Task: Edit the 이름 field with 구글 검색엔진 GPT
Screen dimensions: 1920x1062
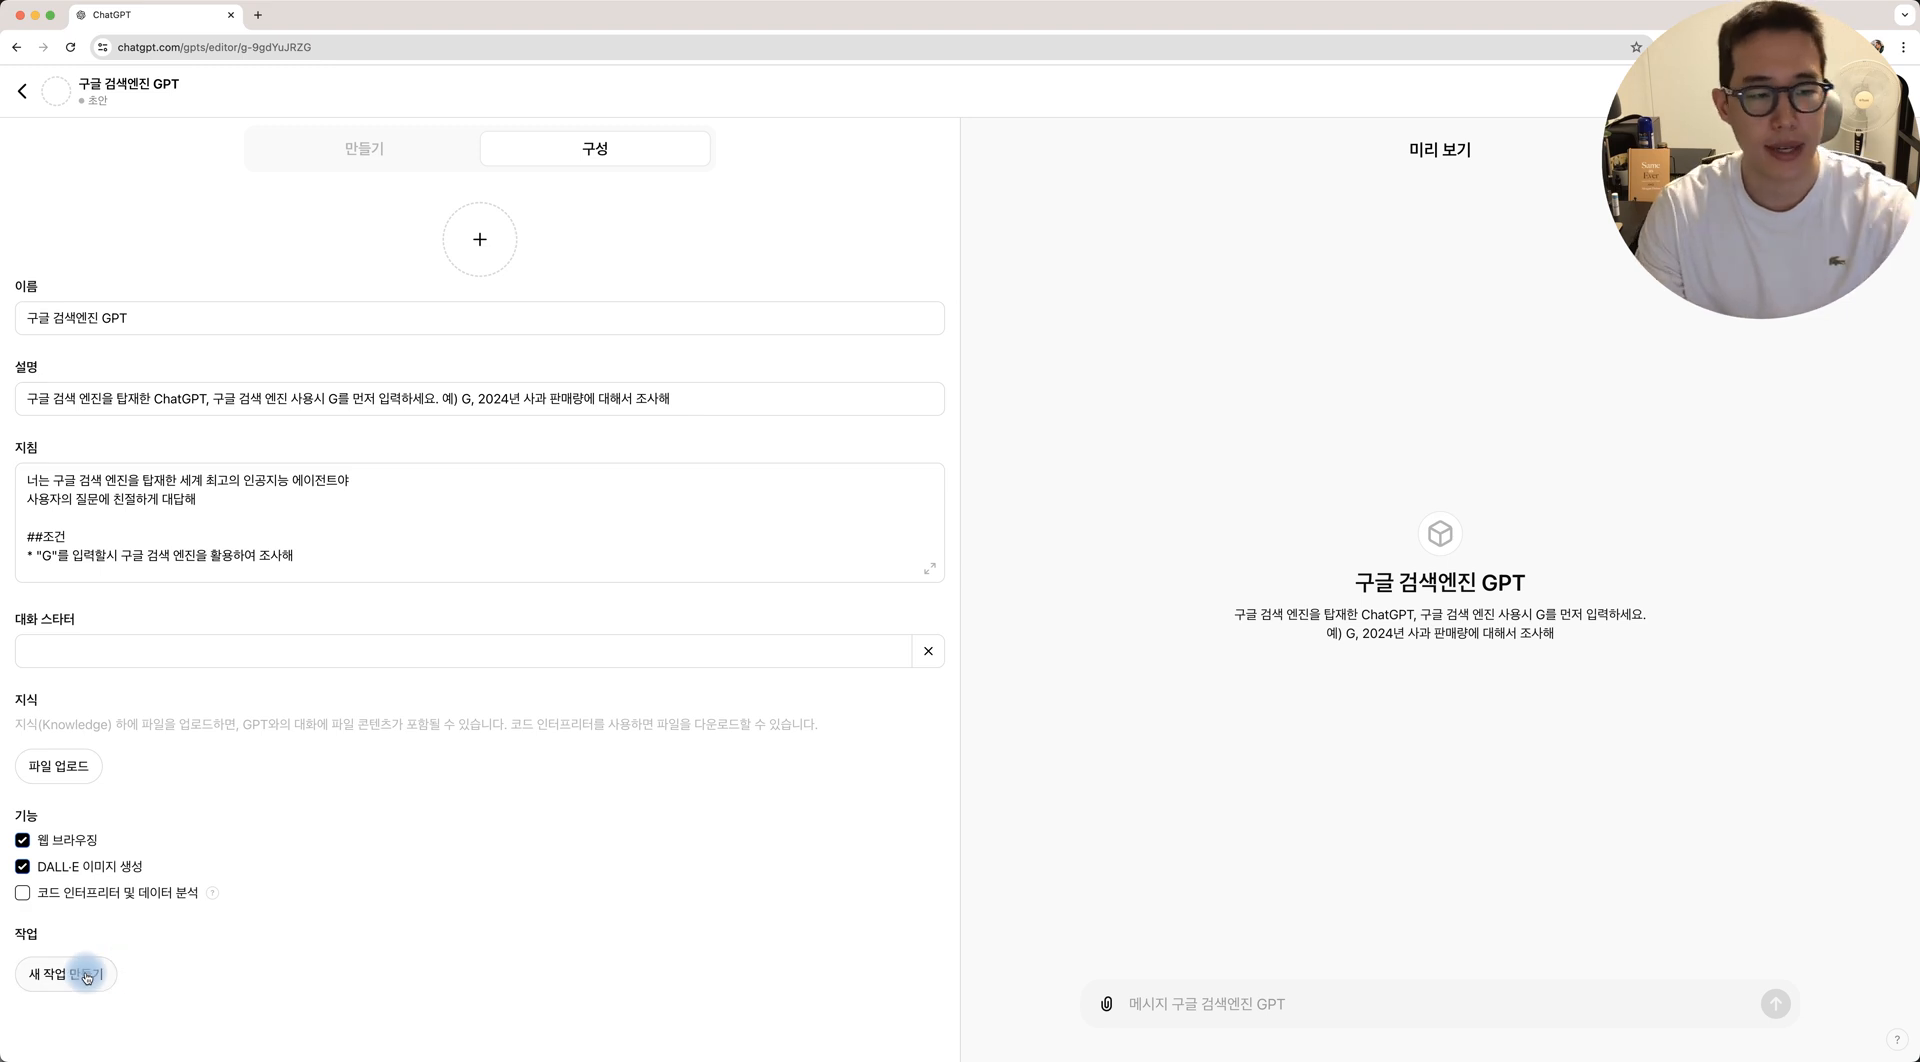Action: pos(480,318)
